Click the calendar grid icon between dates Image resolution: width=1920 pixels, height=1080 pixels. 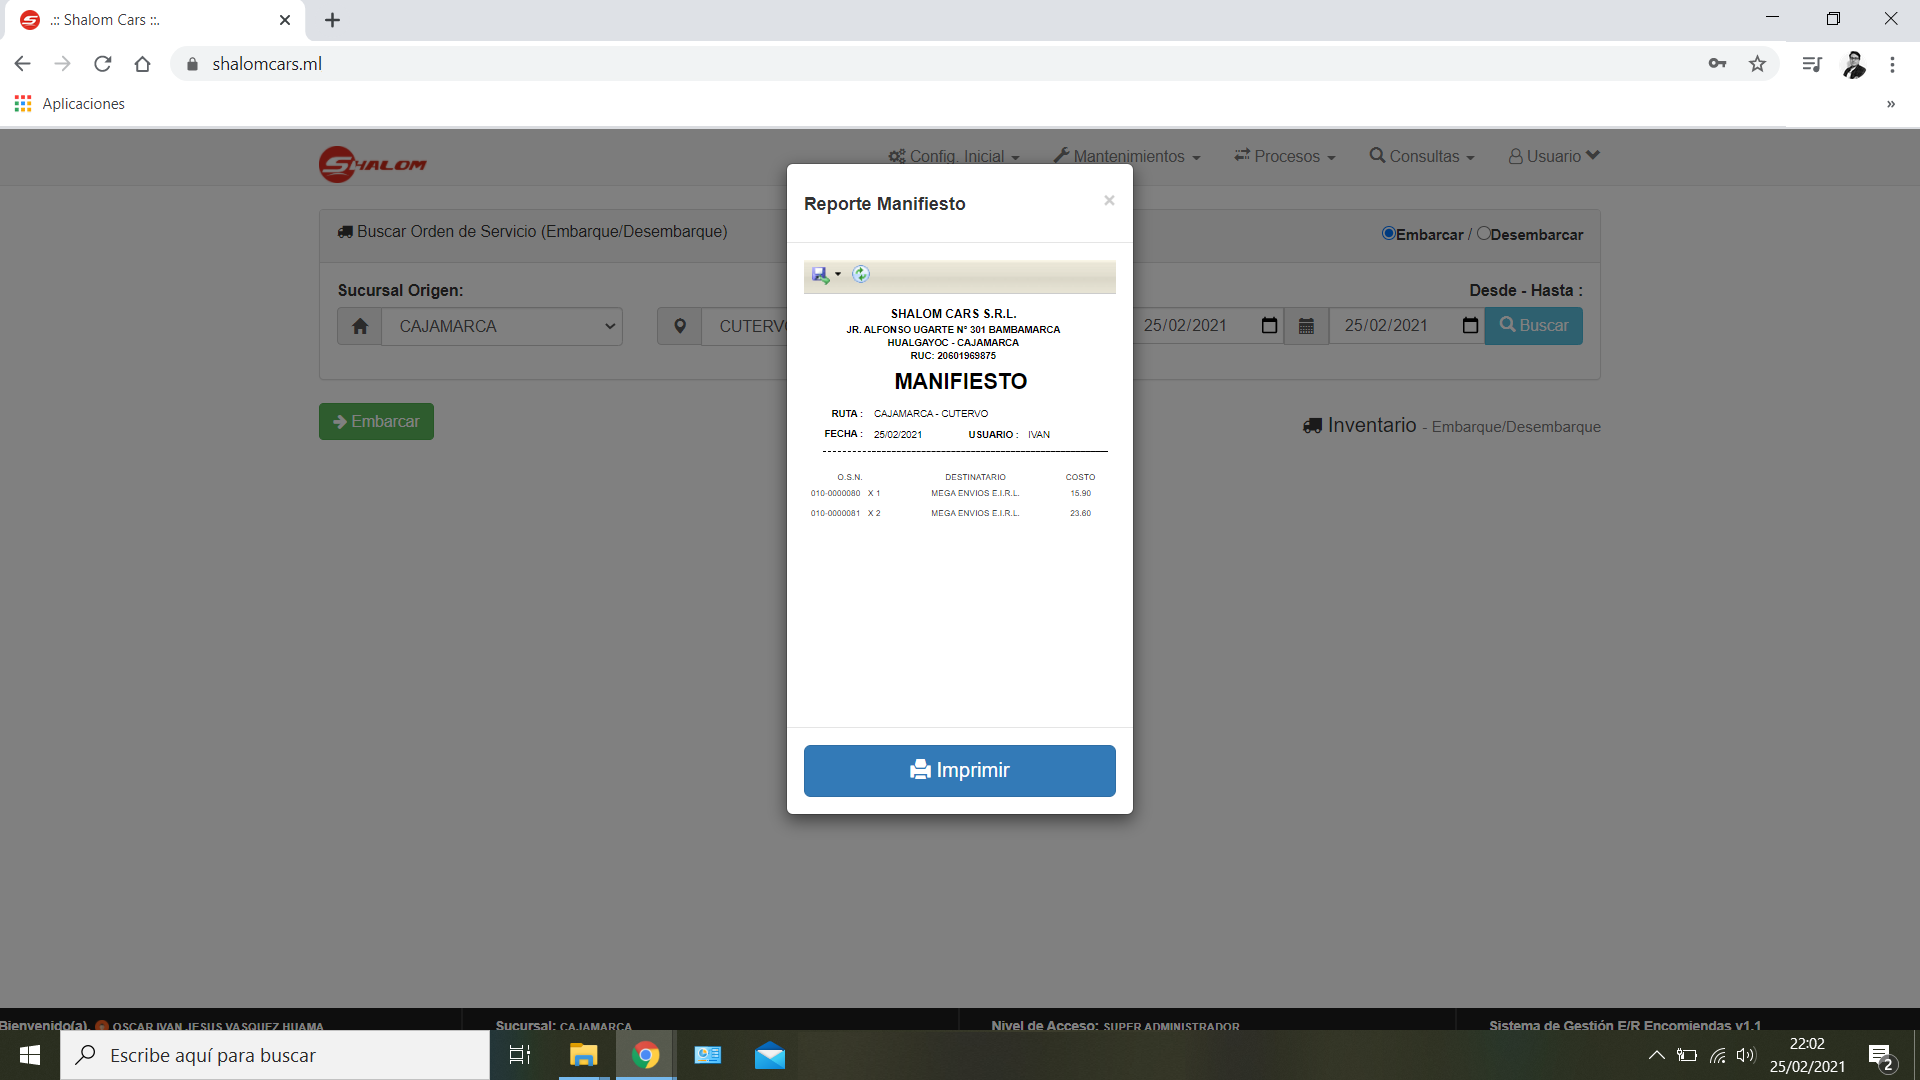pyautogui.click(x=1306, y=326)
